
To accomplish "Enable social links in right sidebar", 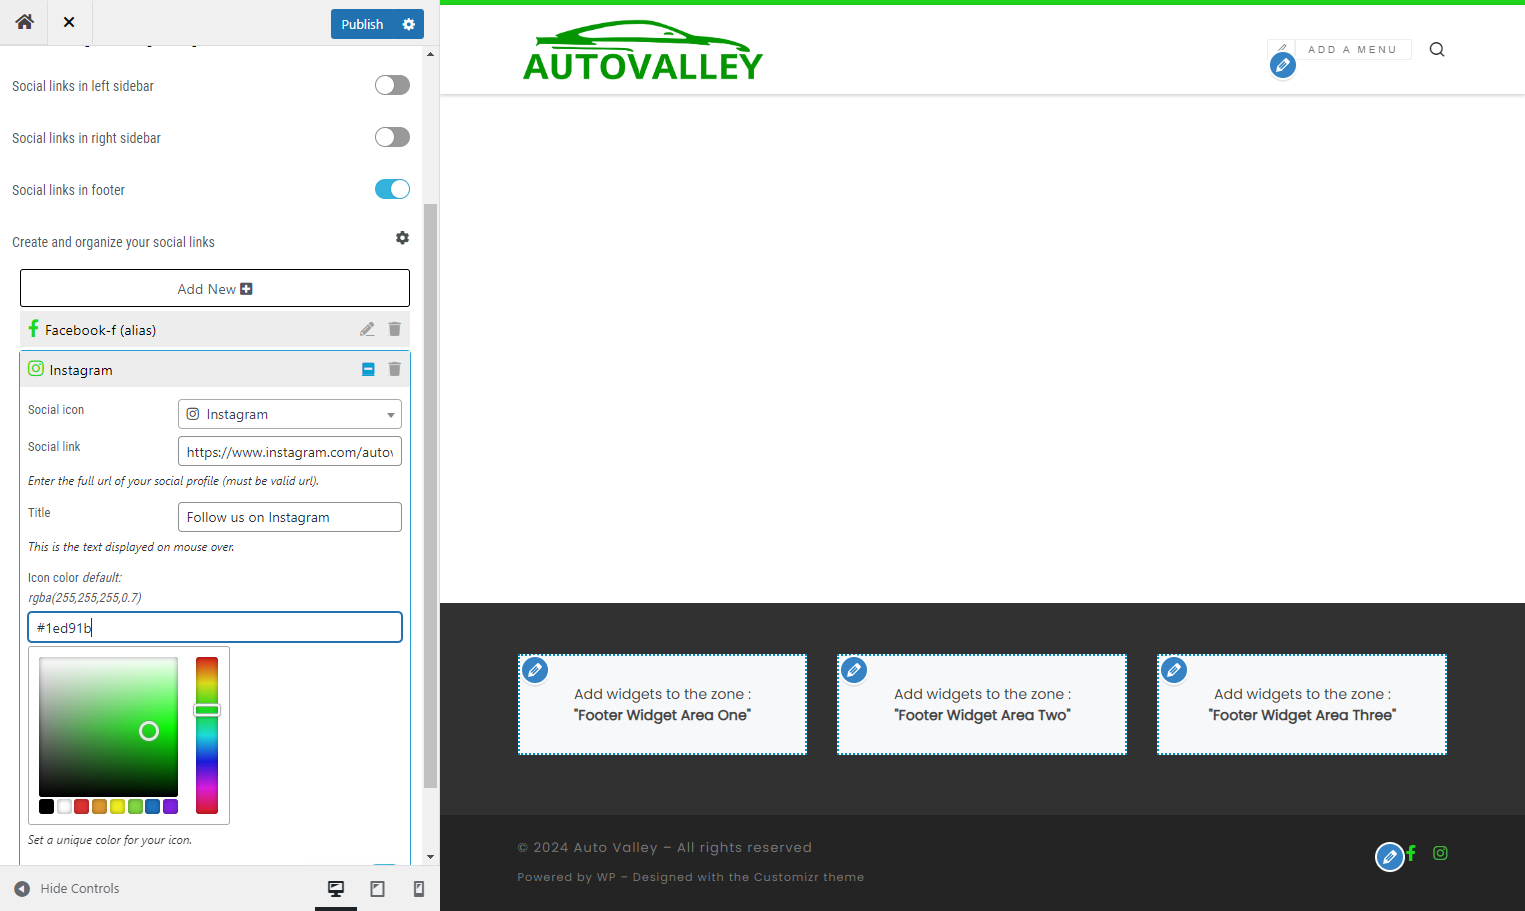I will coord(392,137).
